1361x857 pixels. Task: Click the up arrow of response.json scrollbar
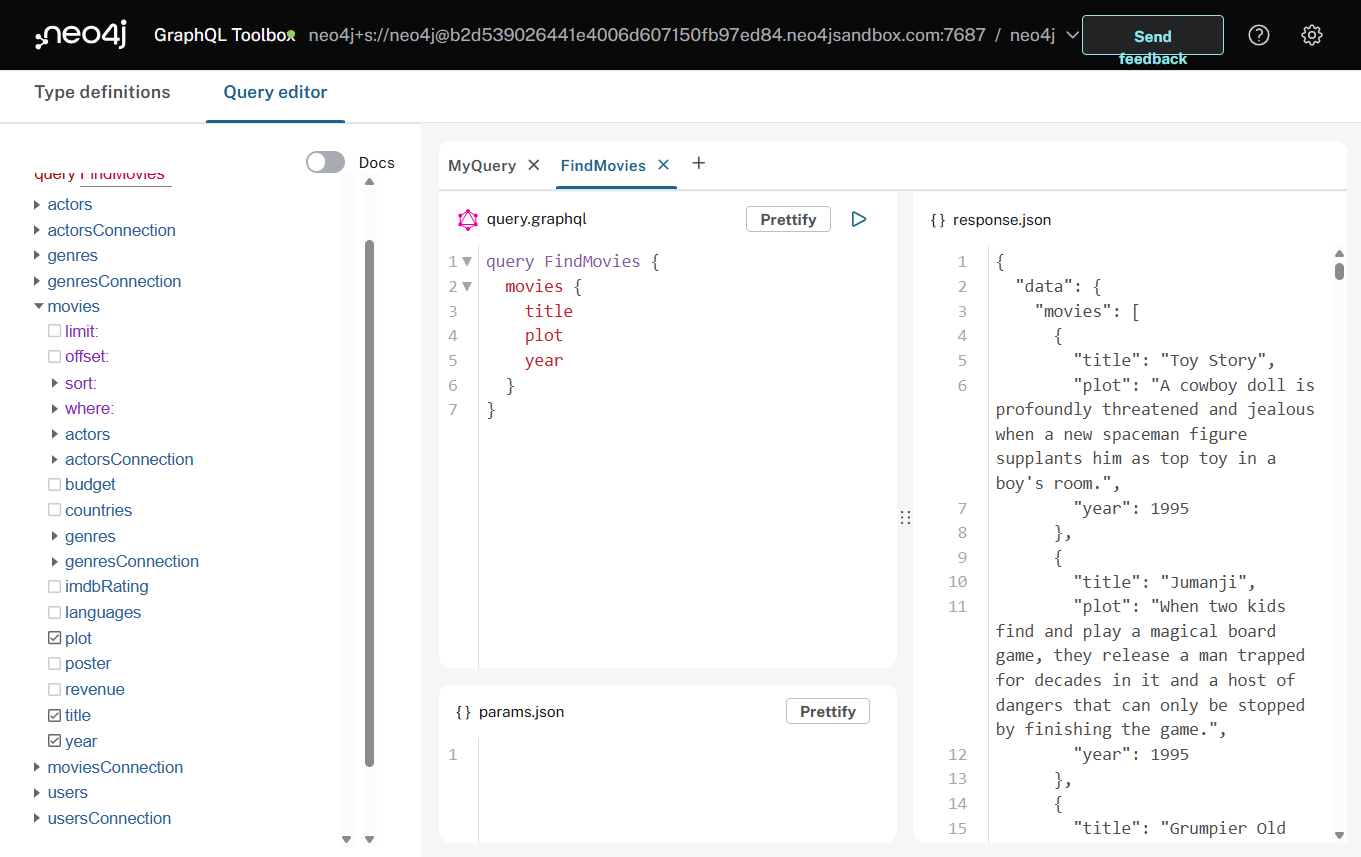1339,253
